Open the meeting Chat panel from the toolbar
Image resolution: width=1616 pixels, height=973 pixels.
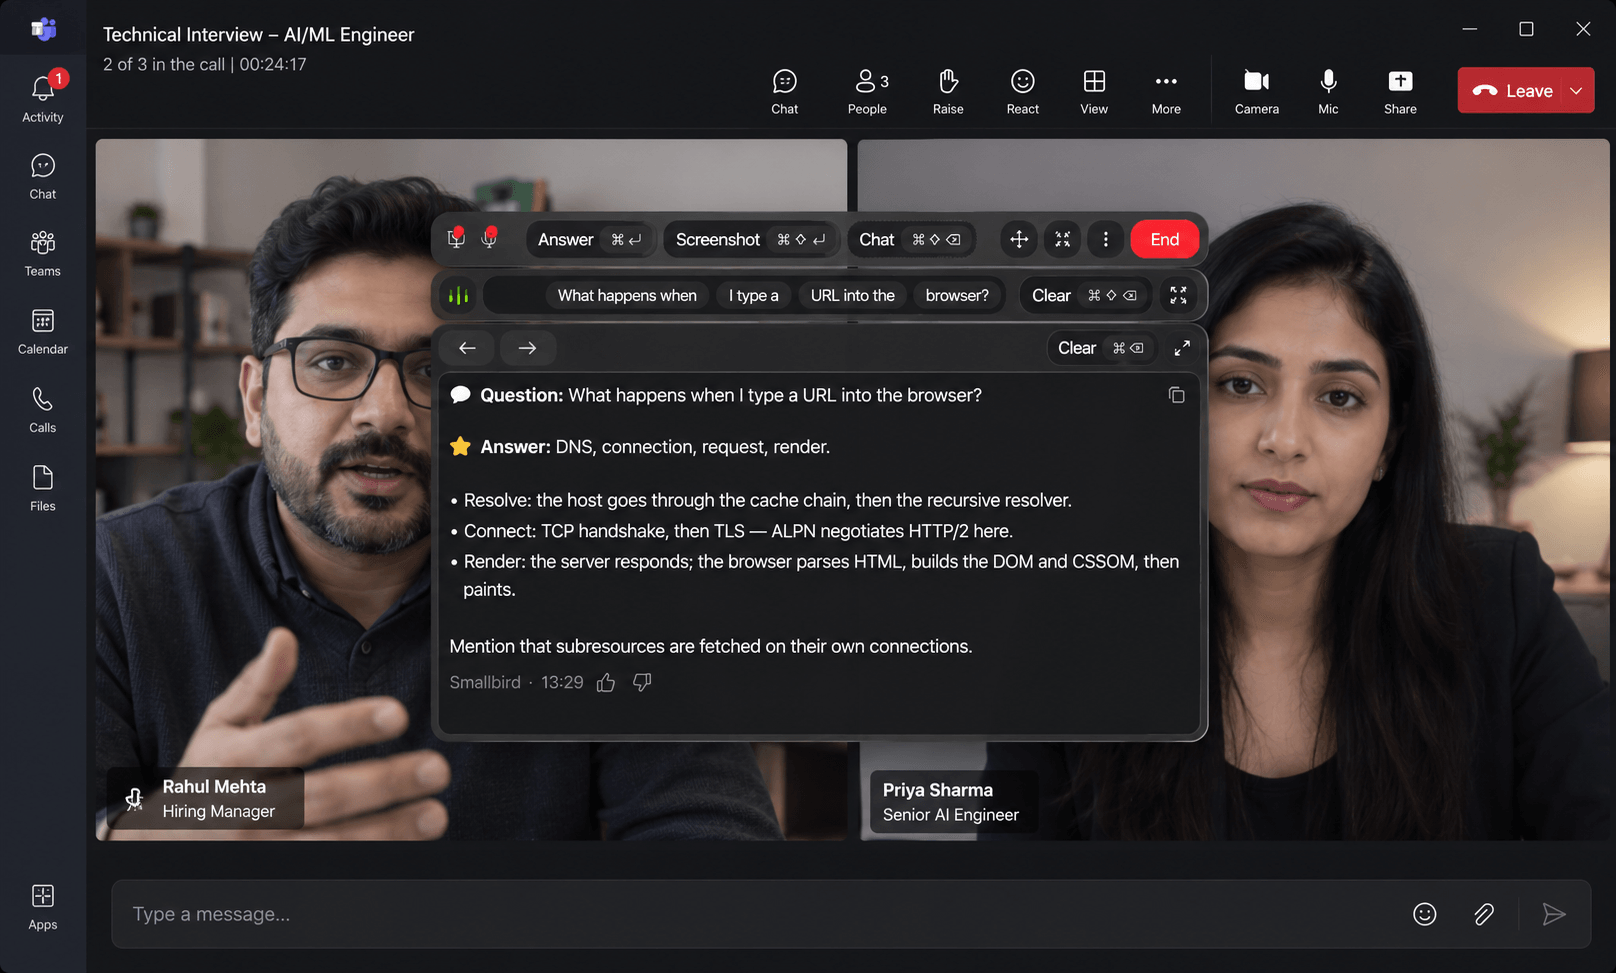pos(785,92)
